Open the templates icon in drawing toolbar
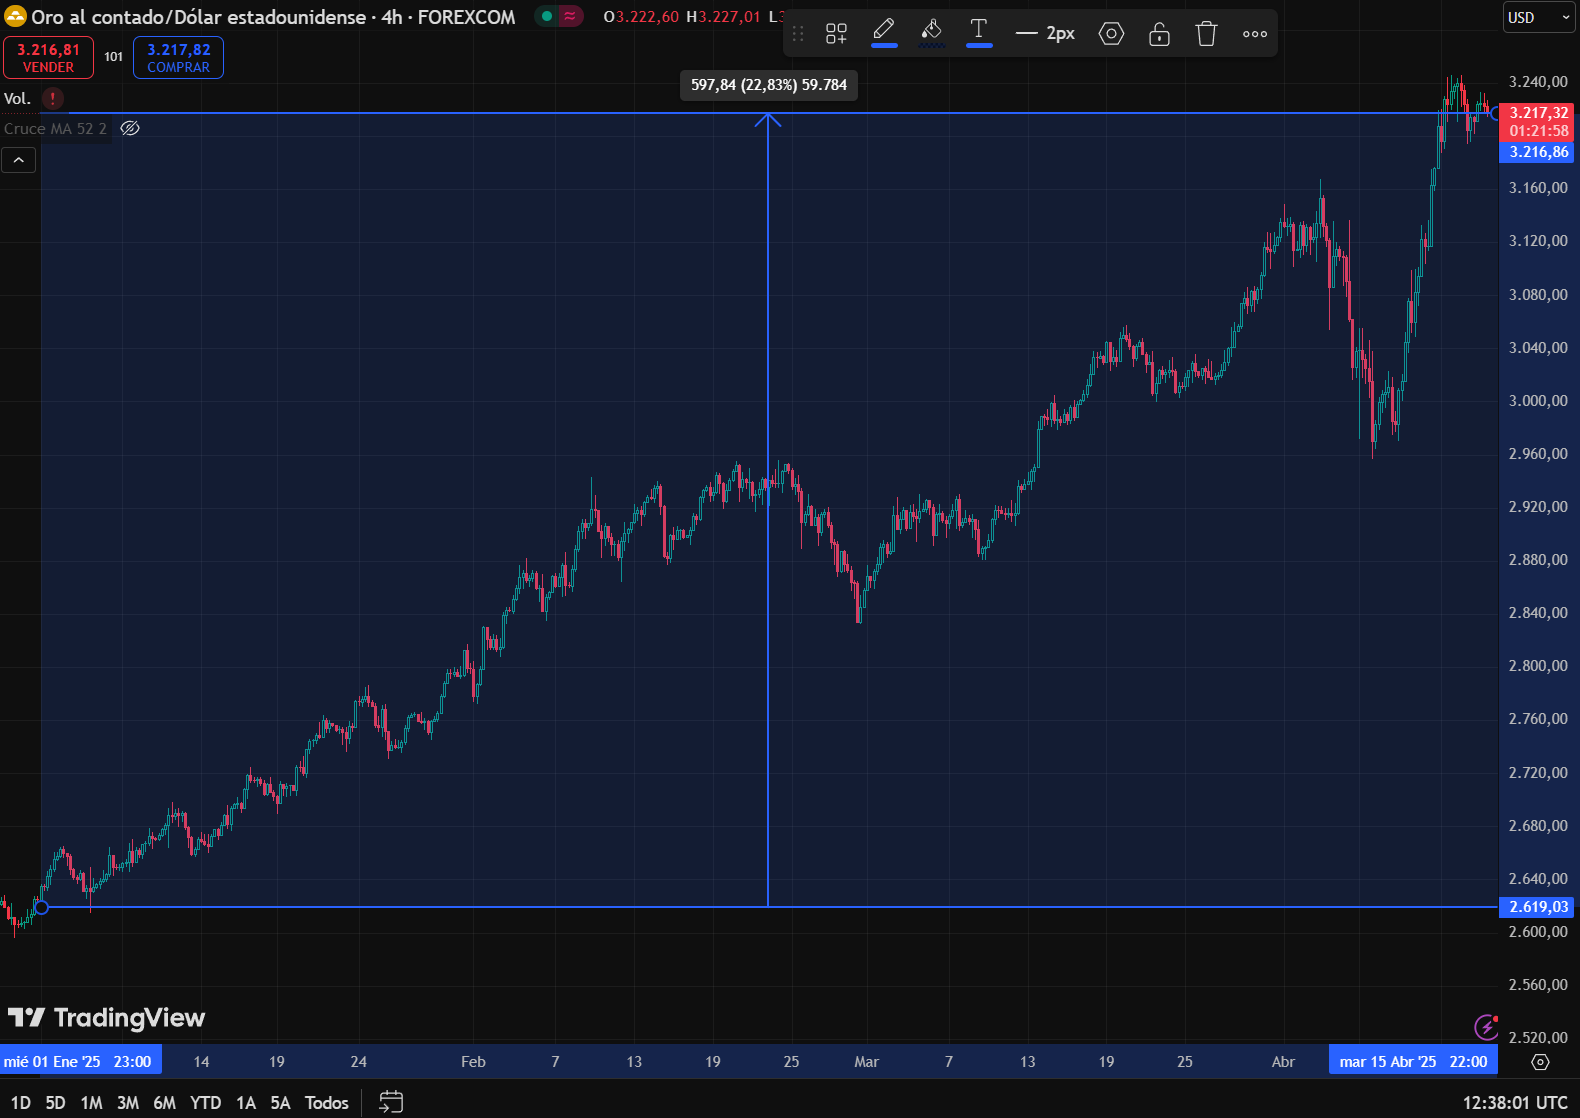1580x1118 pixels. click(x=836, y=34)
